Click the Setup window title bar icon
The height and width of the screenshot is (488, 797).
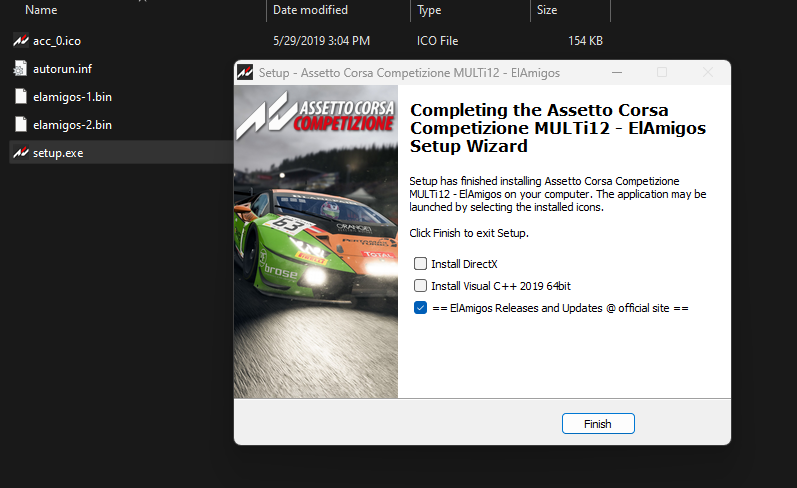(x=245, y=73)
